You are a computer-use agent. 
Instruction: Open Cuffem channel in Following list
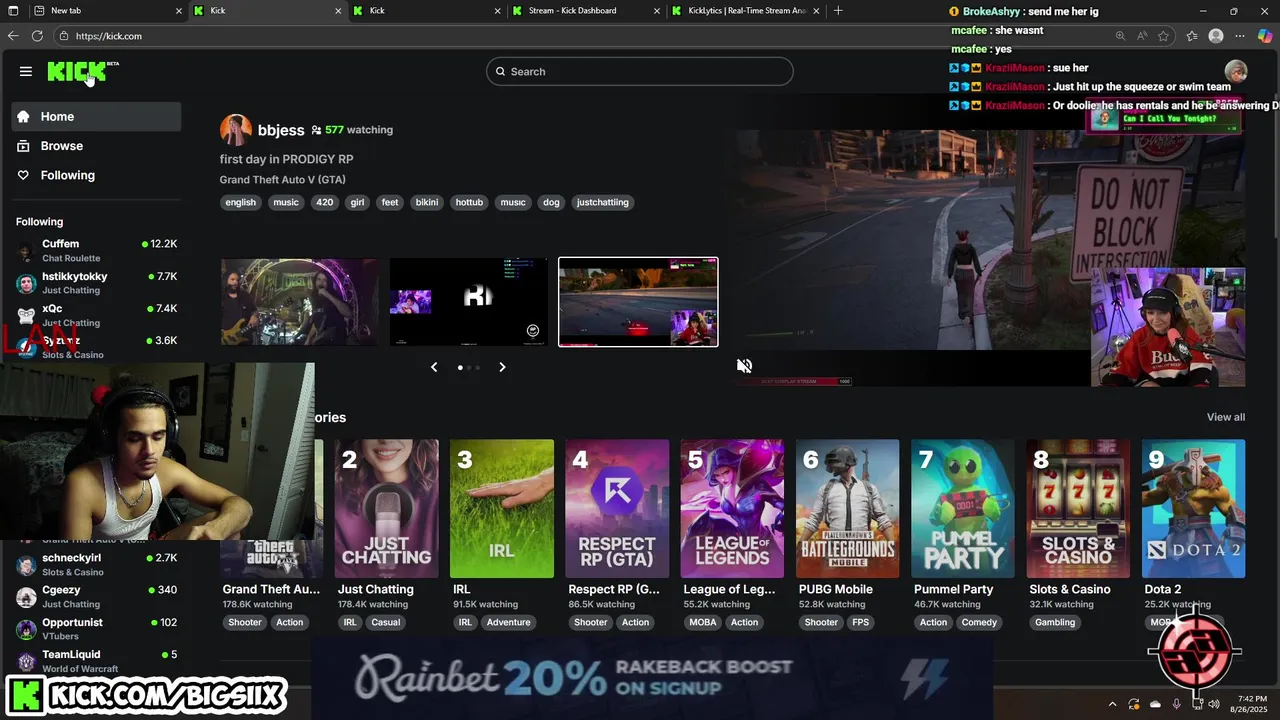pyautogui.click(x=96, y=250)
